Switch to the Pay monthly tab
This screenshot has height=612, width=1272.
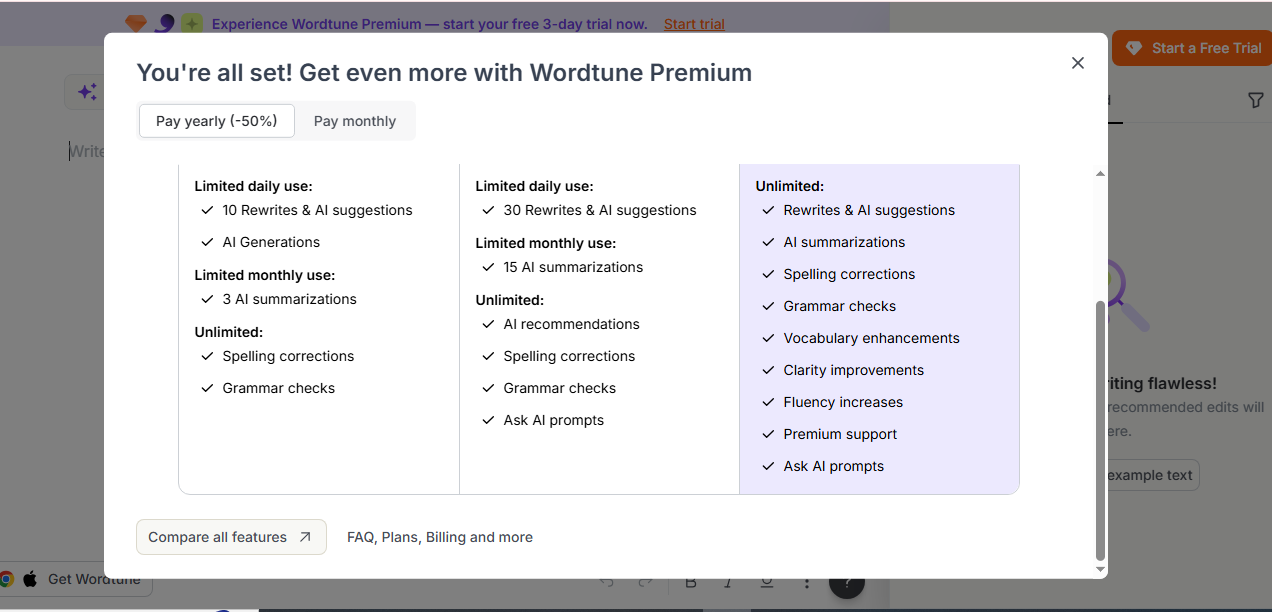(x=354, y=120)
